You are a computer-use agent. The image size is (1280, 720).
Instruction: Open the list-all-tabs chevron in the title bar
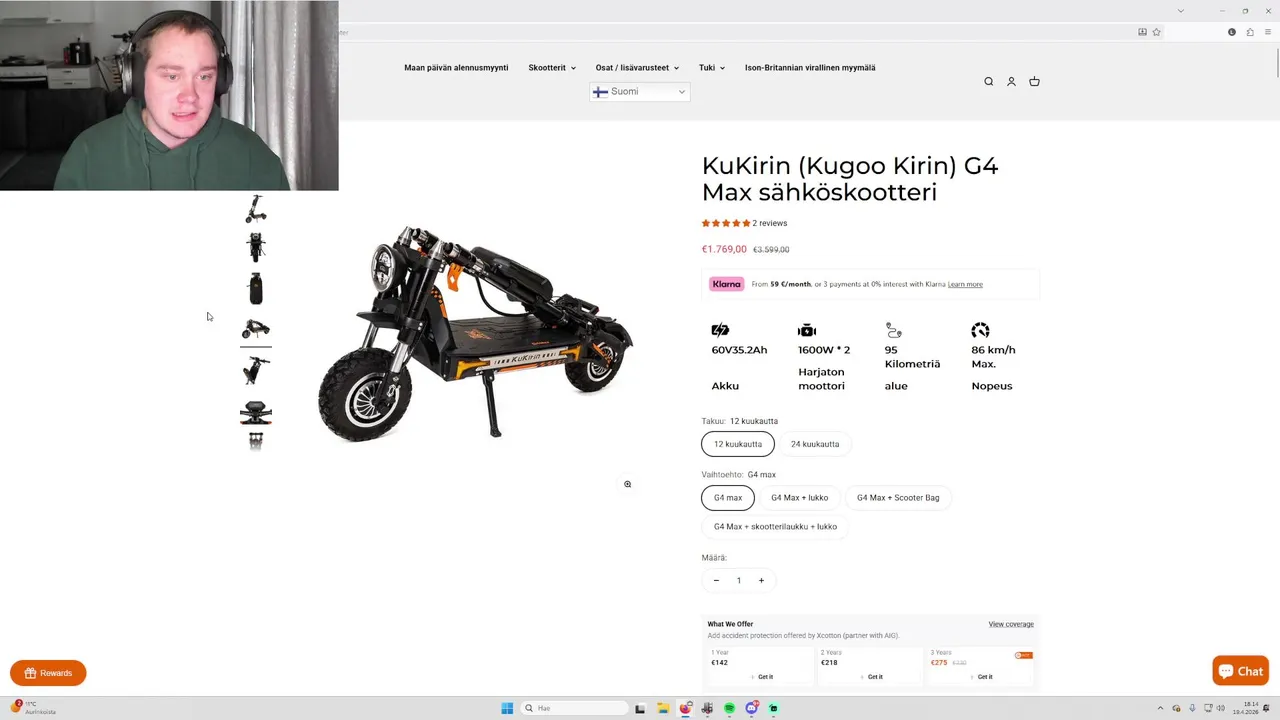click(x=1180, y=10)
